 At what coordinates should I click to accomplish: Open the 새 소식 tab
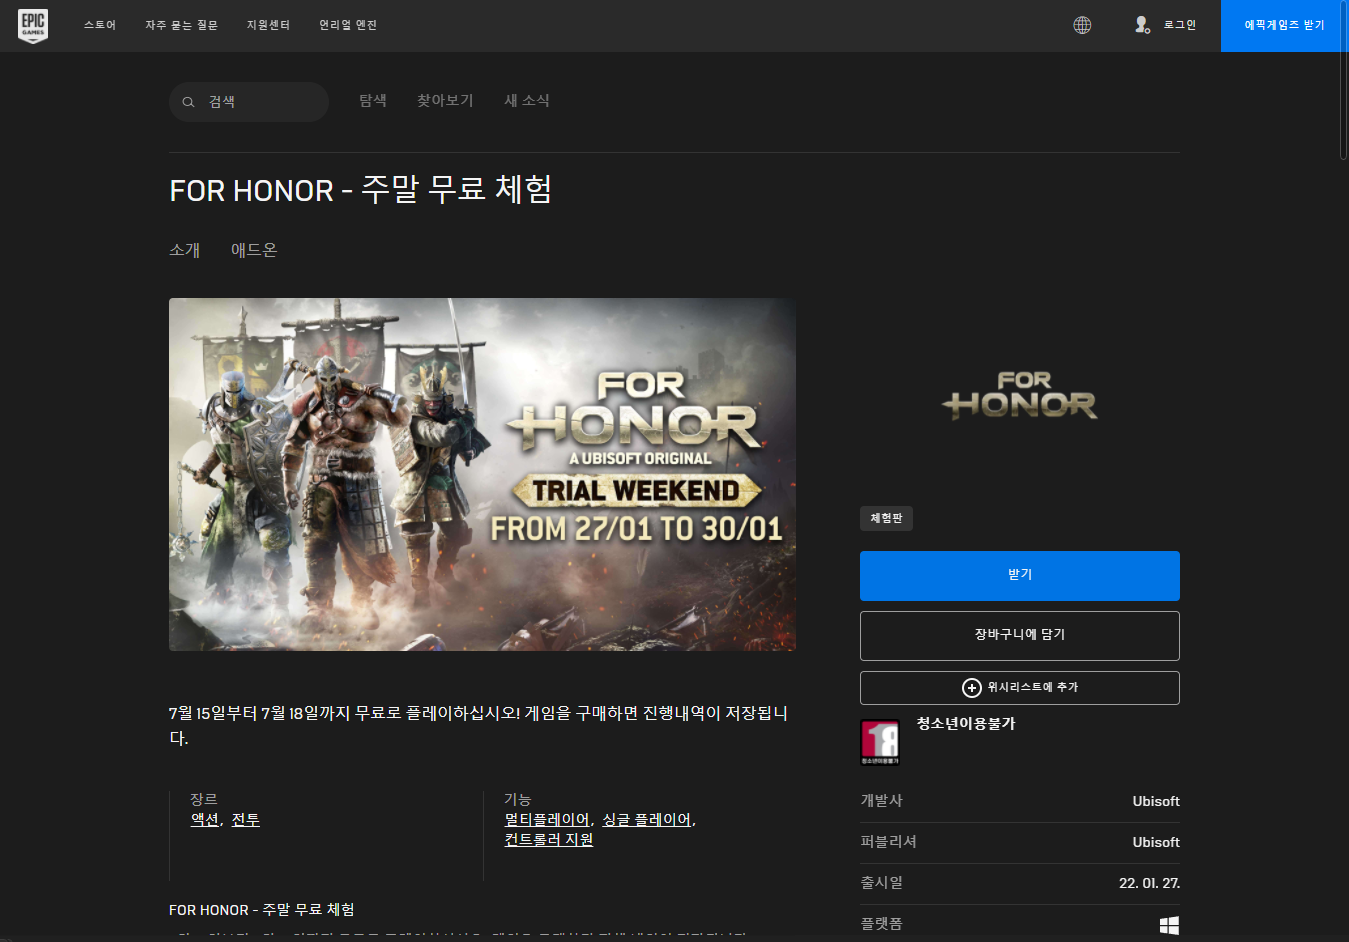coord(527,101)
